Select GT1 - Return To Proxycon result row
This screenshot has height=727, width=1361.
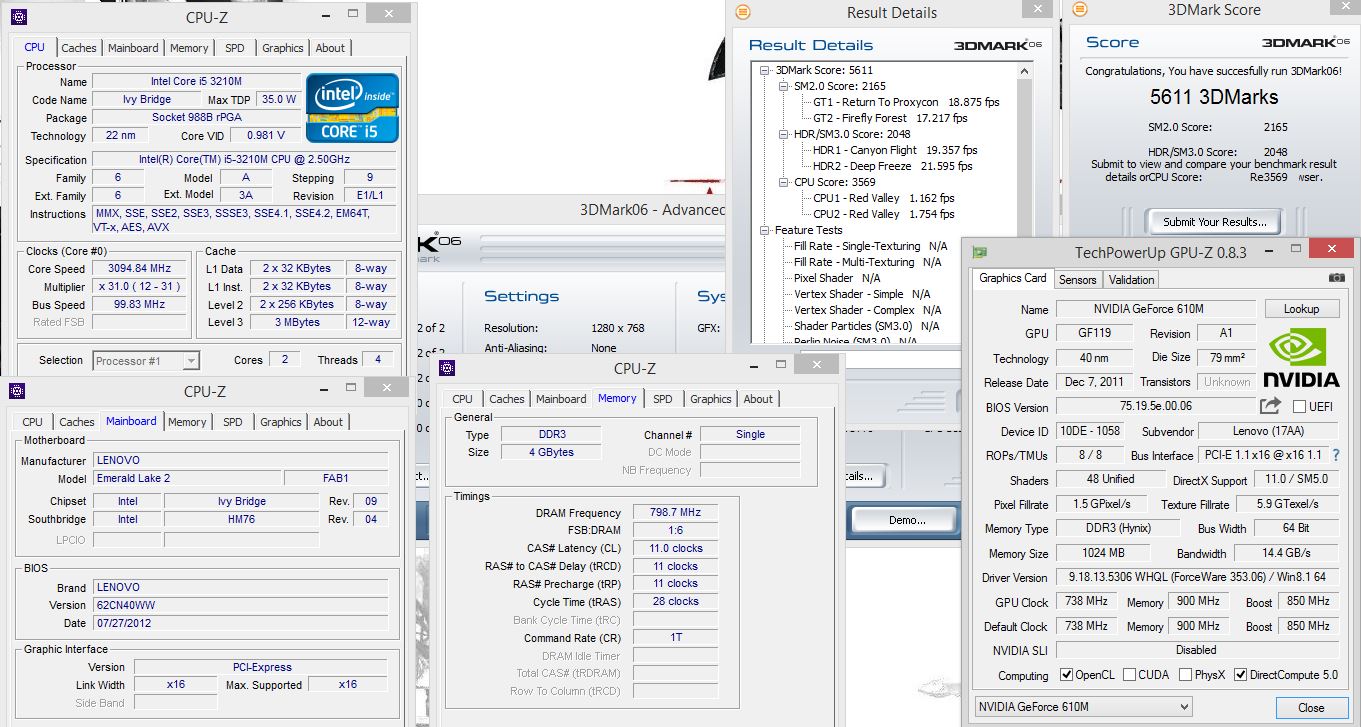(906, 102)
